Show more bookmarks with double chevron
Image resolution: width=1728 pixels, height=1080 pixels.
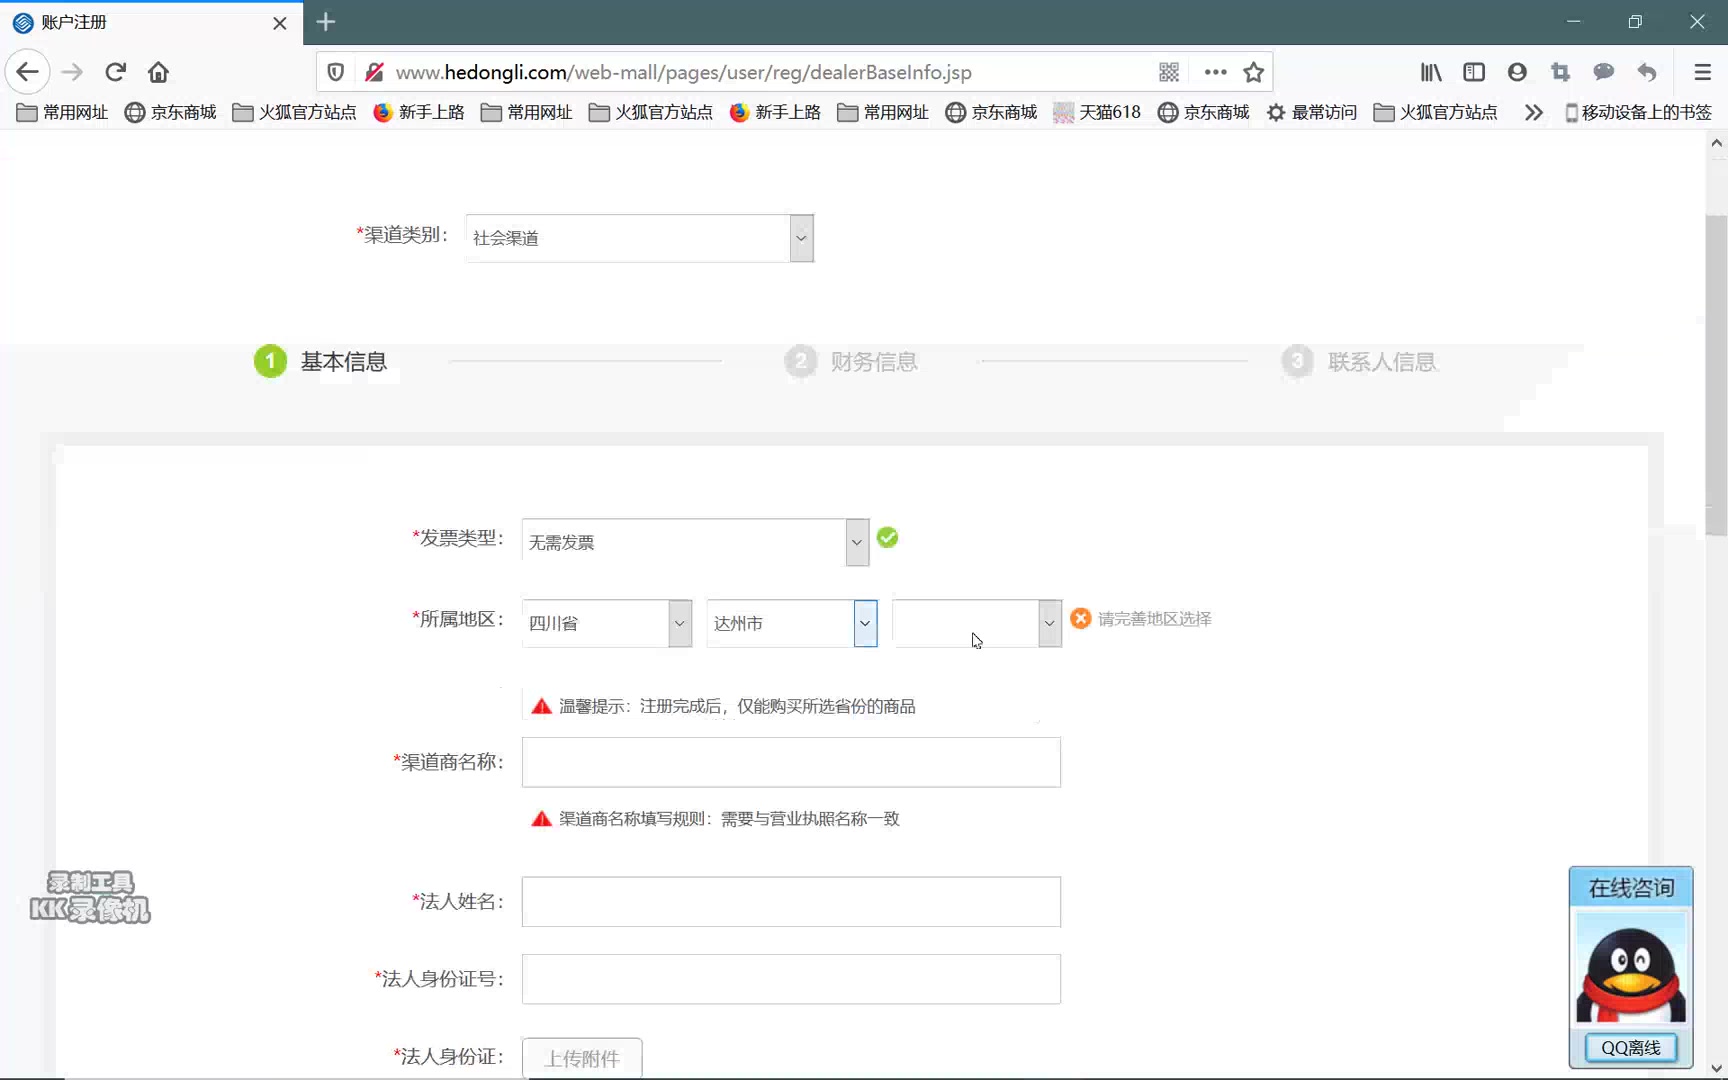pos(1533,112)
